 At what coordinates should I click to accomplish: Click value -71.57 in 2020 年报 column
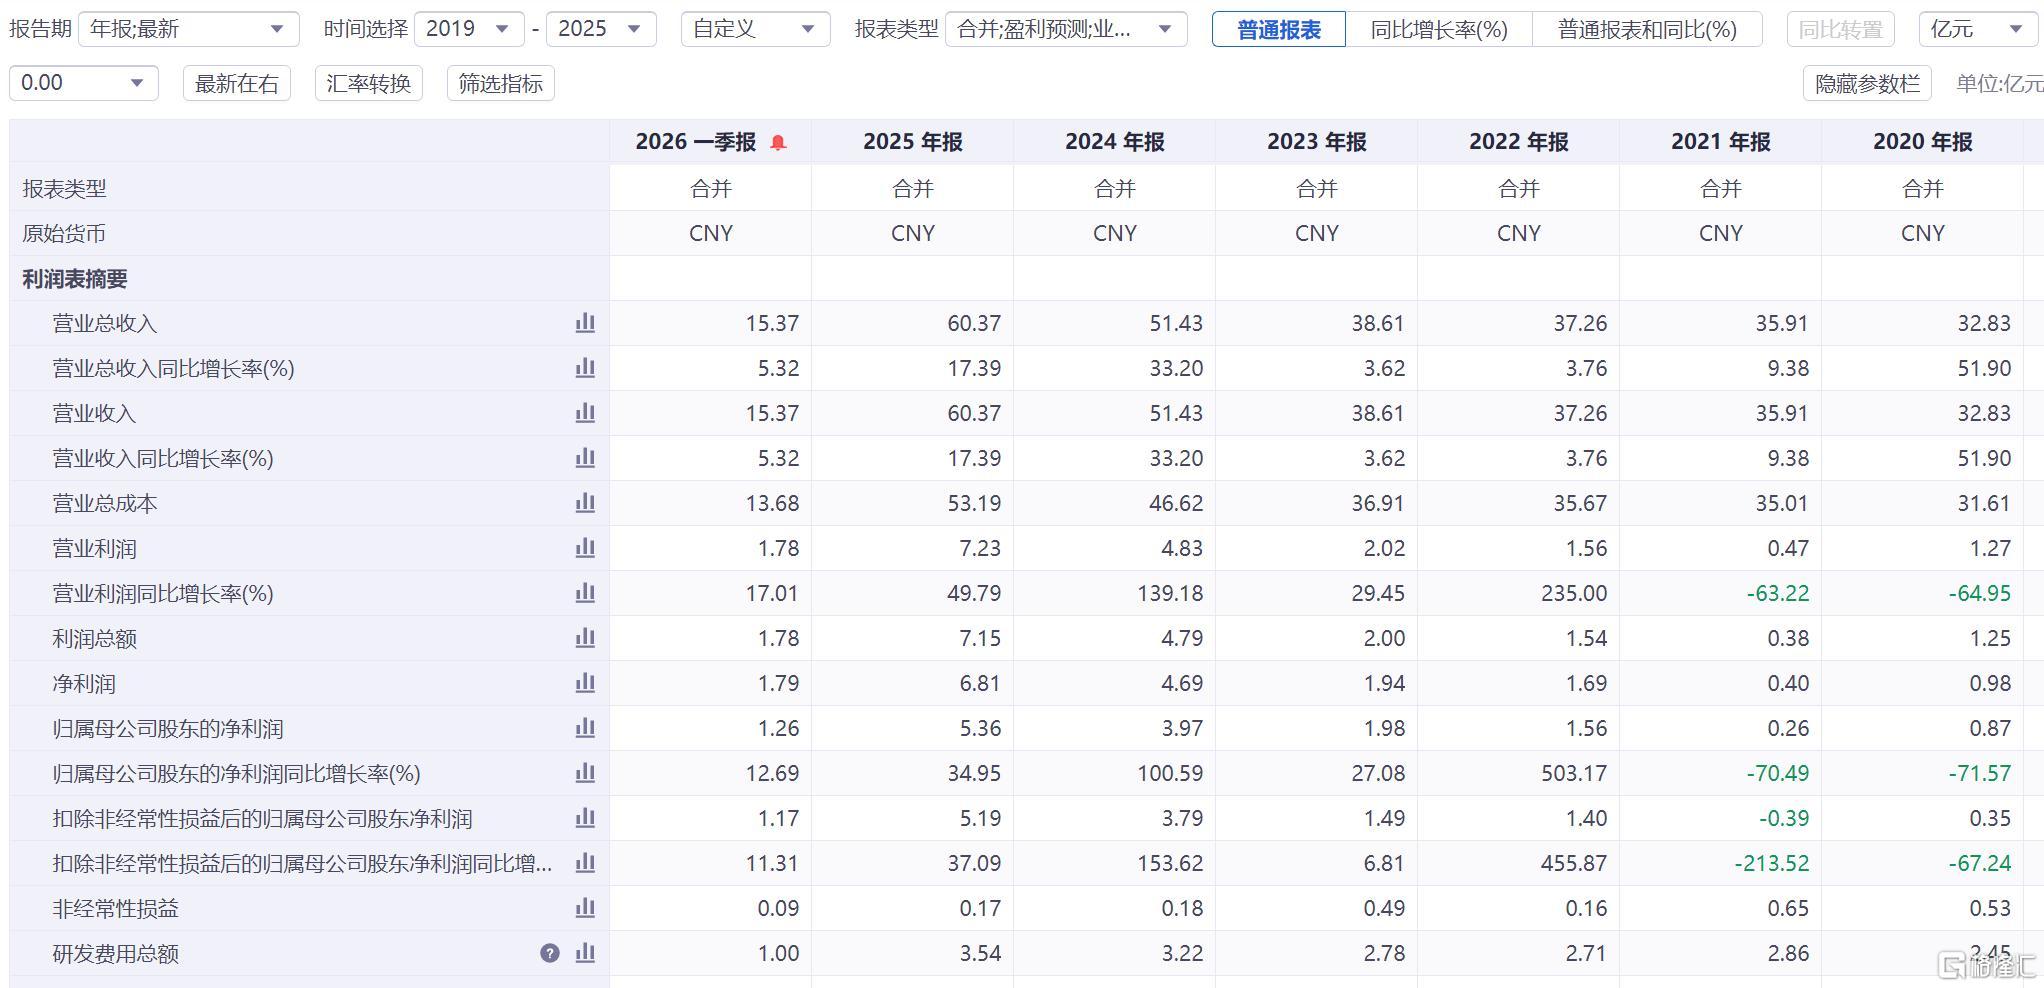[x=1979, y=773]
